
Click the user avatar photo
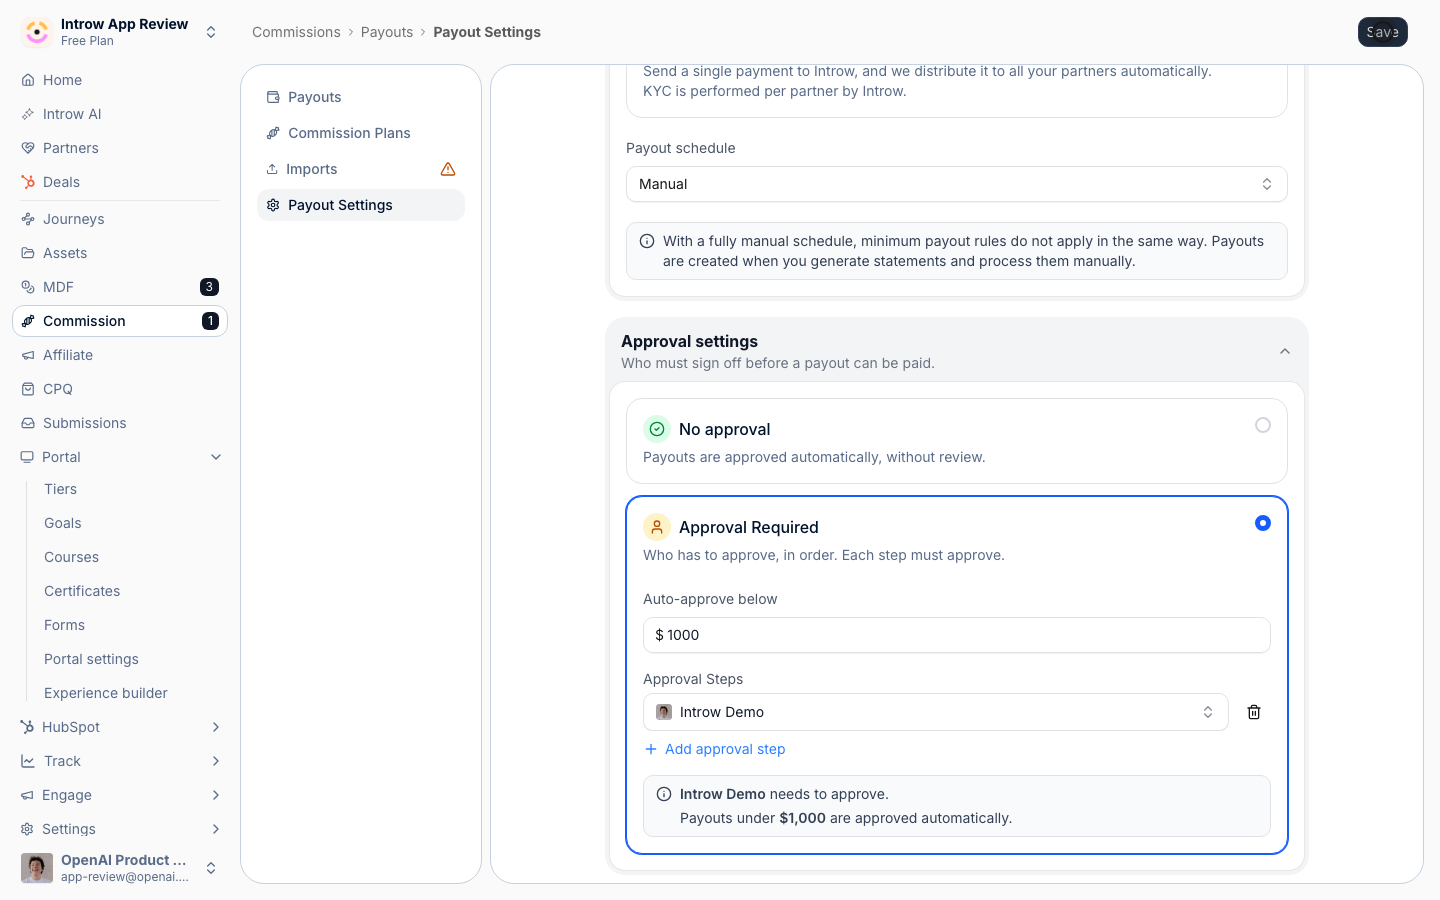(x=37, y=868)
